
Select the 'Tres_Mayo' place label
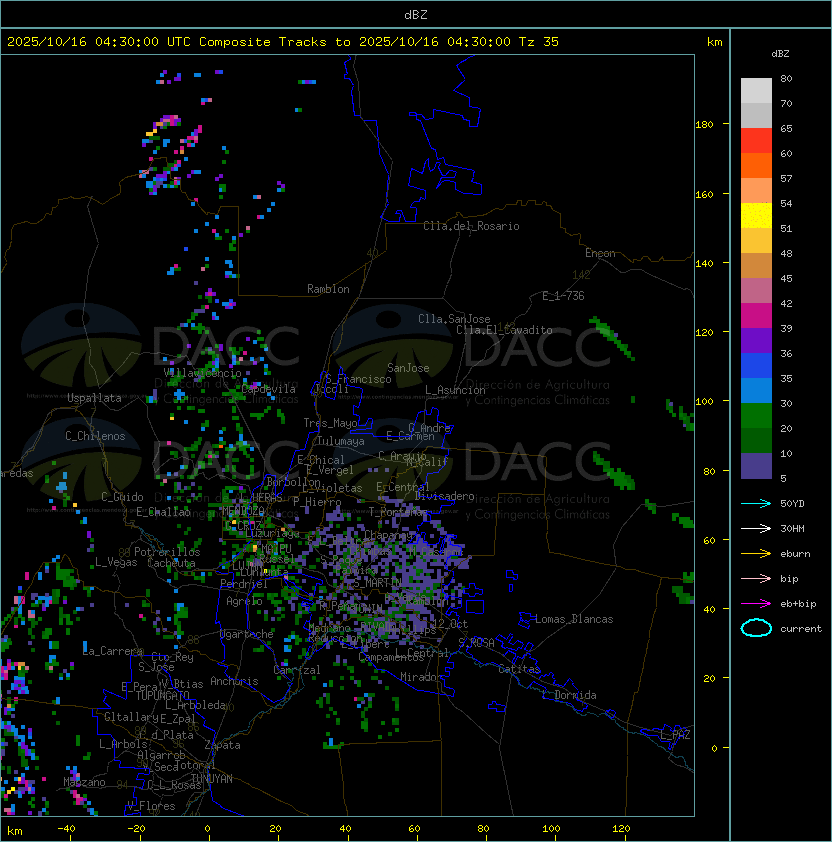[330, 423]
